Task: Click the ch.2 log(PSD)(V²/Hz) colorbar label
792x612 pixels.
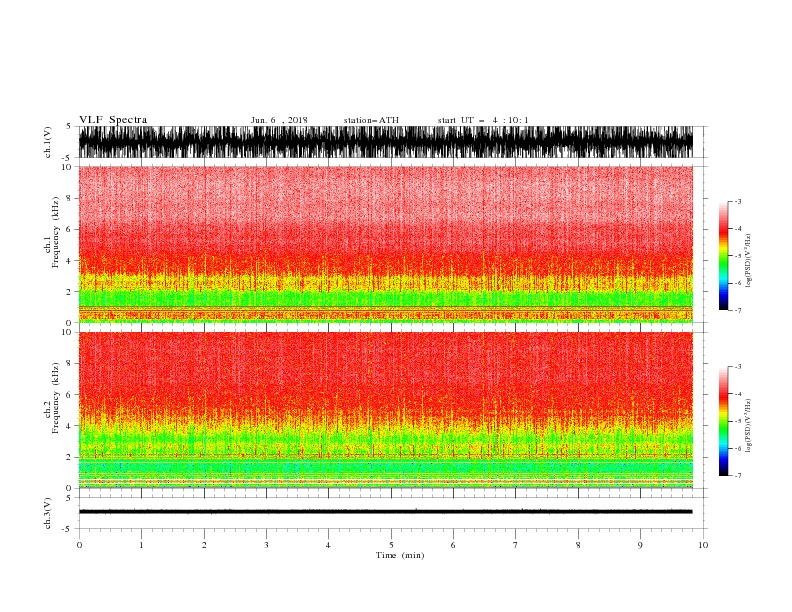Action: click(748, 426)
